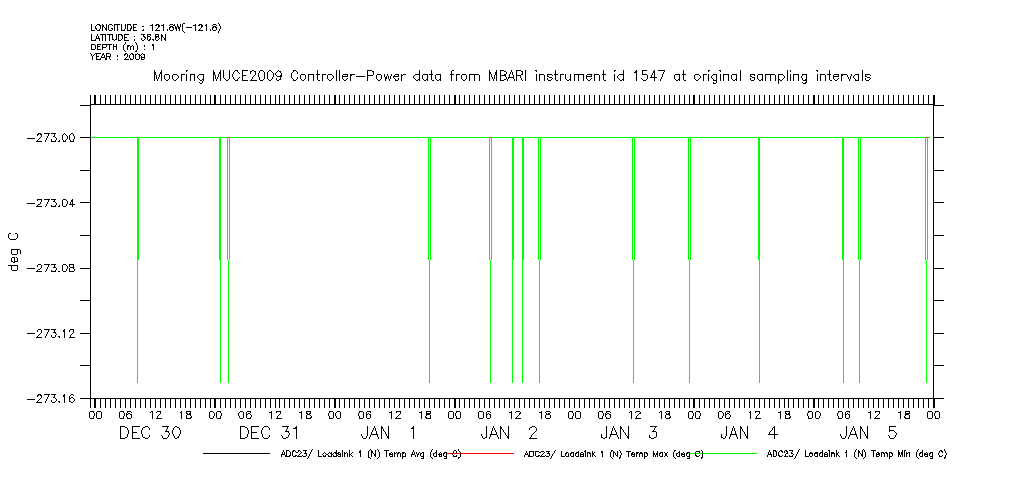The image size is (1009, 504).
Task: Click the LATITUDE header text line
Action: (x=127, y=37)
